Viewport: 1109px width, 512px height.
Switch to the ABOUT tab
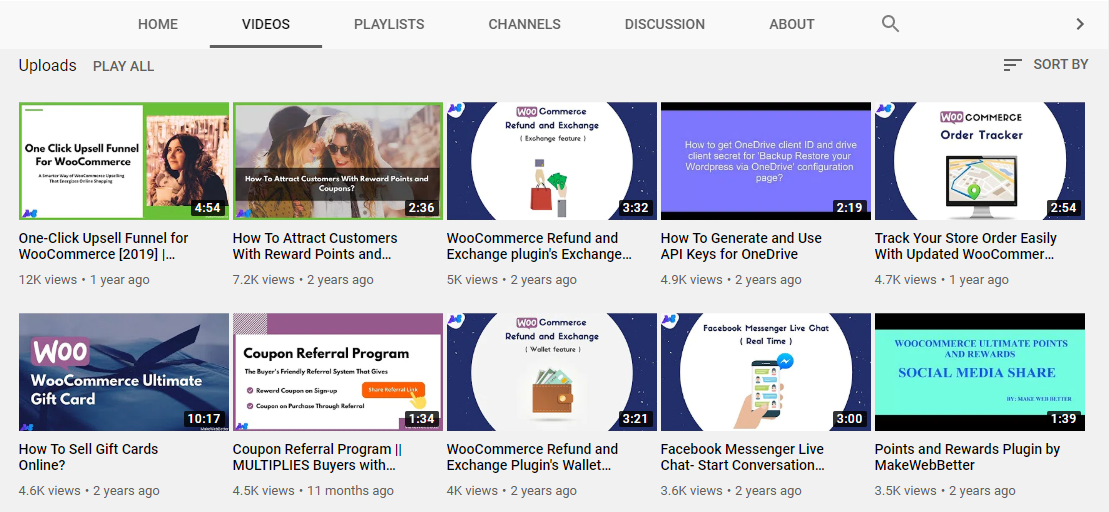tap(791, 24)
